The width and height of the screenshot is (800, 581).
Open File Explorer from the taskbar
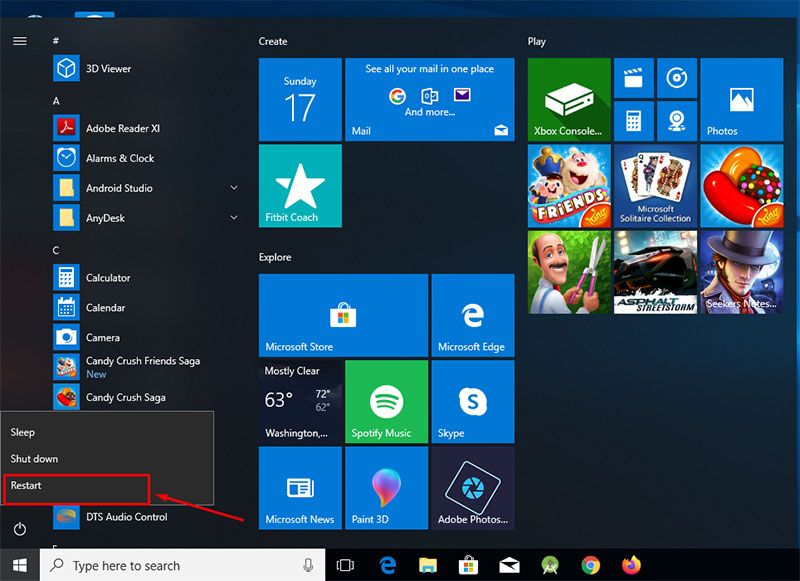click(x=428, y=565)
